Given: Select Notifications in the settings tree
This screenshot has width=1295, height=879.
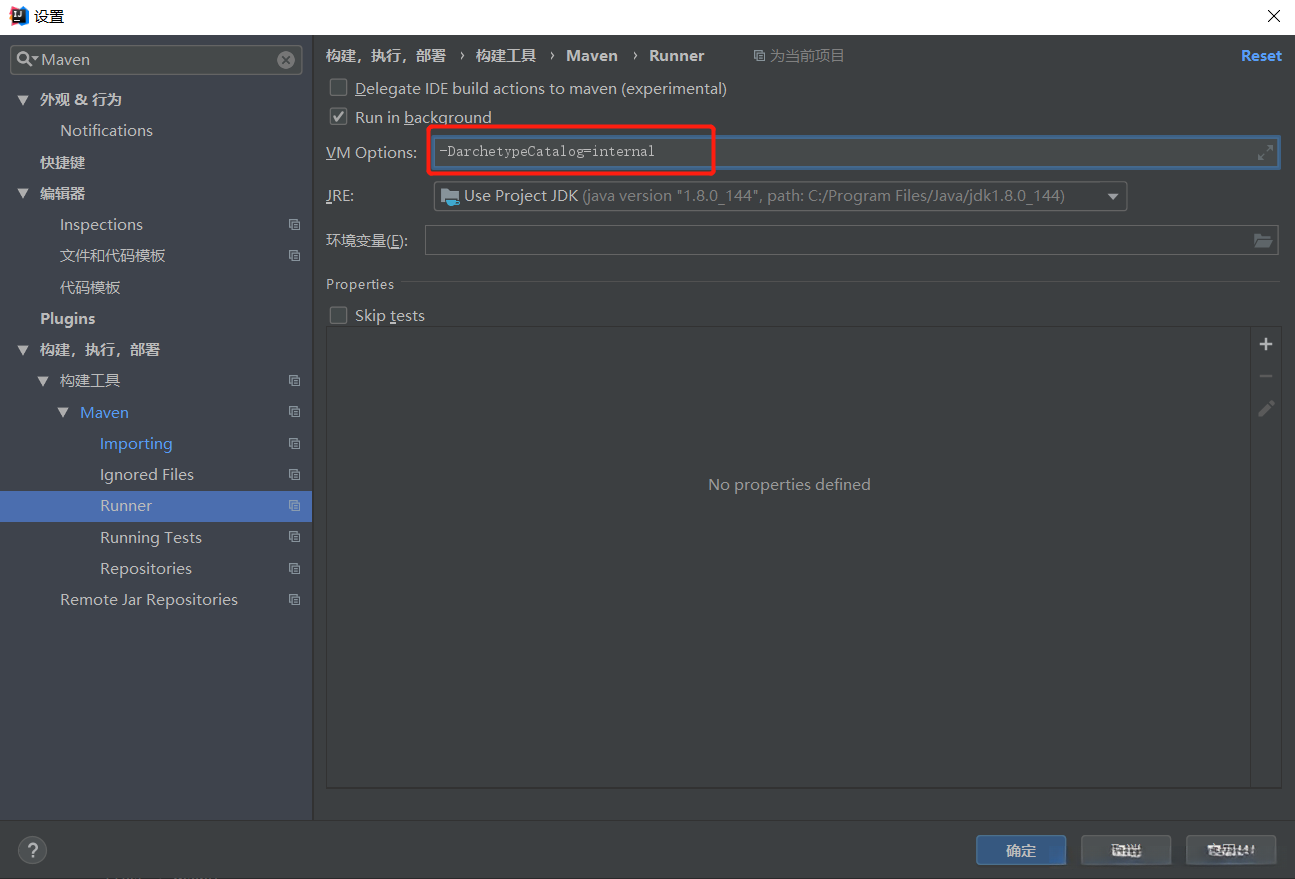Looking at the screenshot, I should pos(106,131).
